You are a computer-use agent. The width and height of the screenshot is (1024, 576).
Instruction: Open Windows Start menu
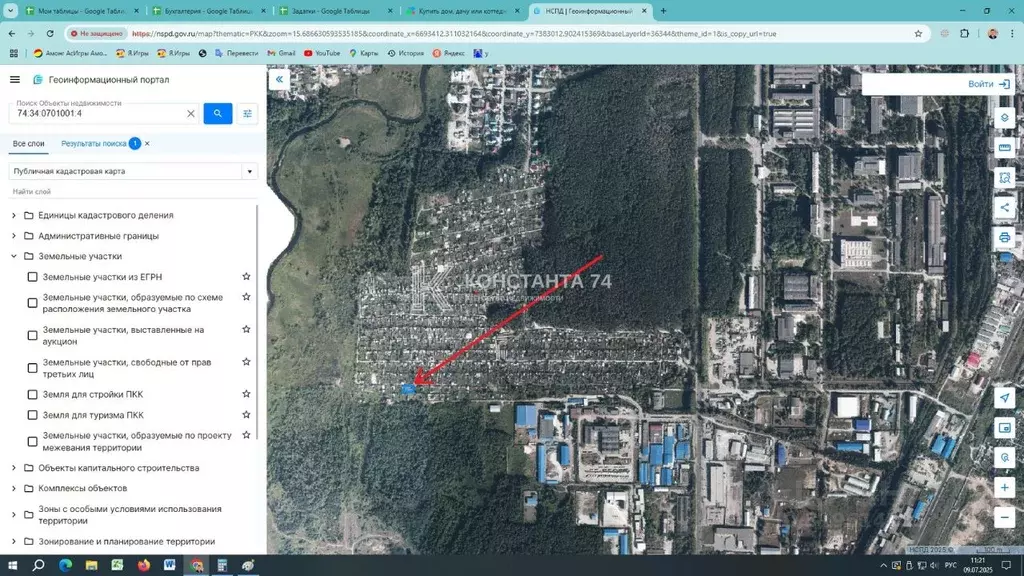pos(12,565)
